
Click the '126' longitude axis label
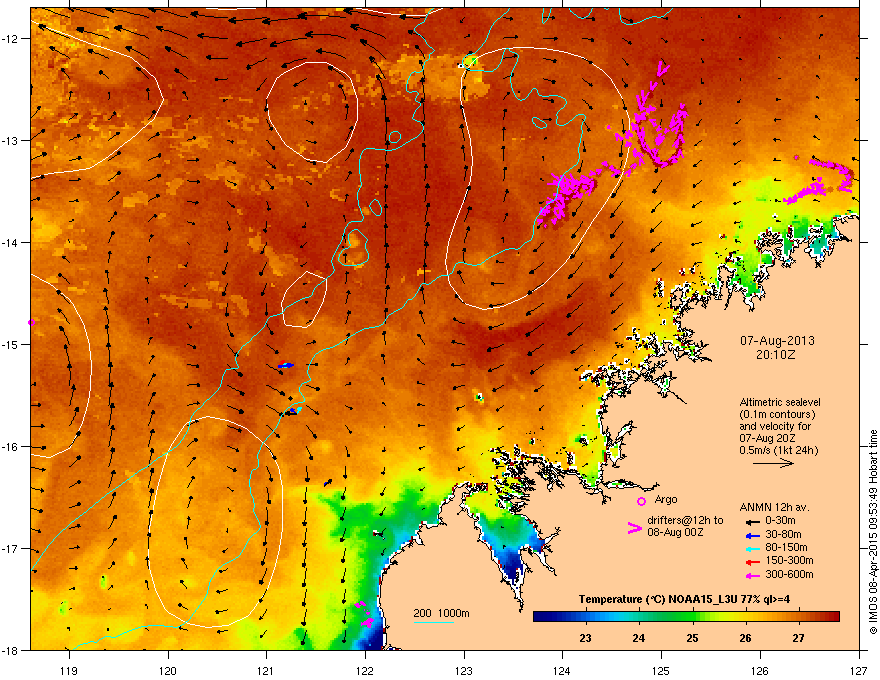pyautogui.click(x=760, y=670)
